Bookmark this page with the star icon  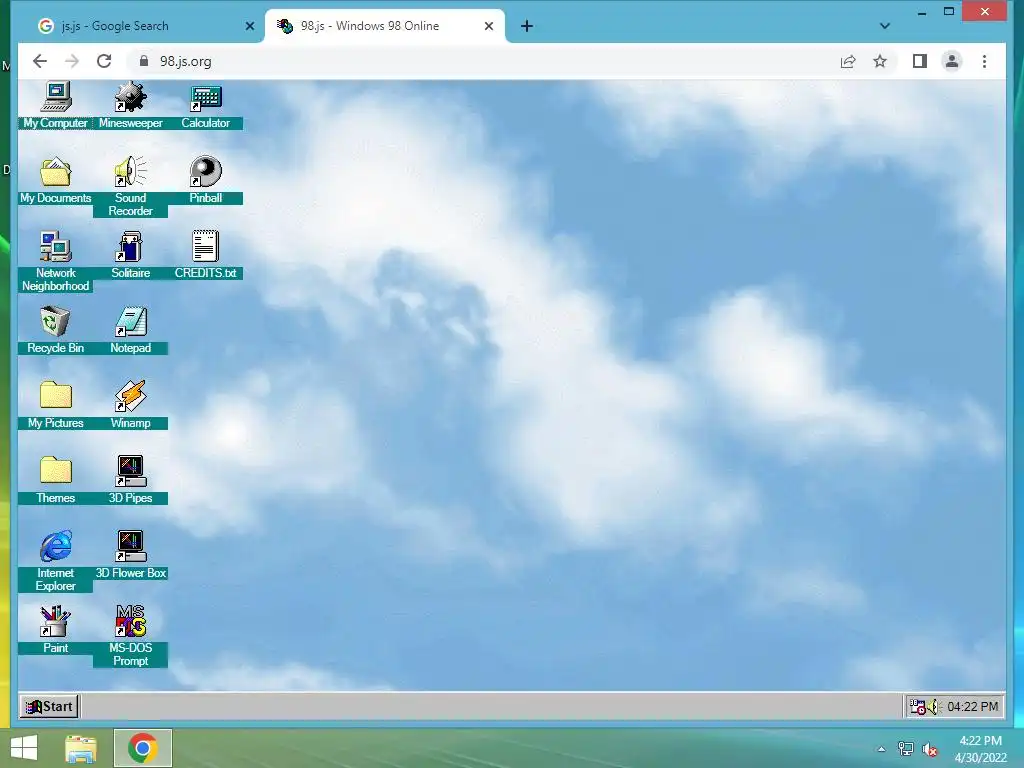coord(880,61)
